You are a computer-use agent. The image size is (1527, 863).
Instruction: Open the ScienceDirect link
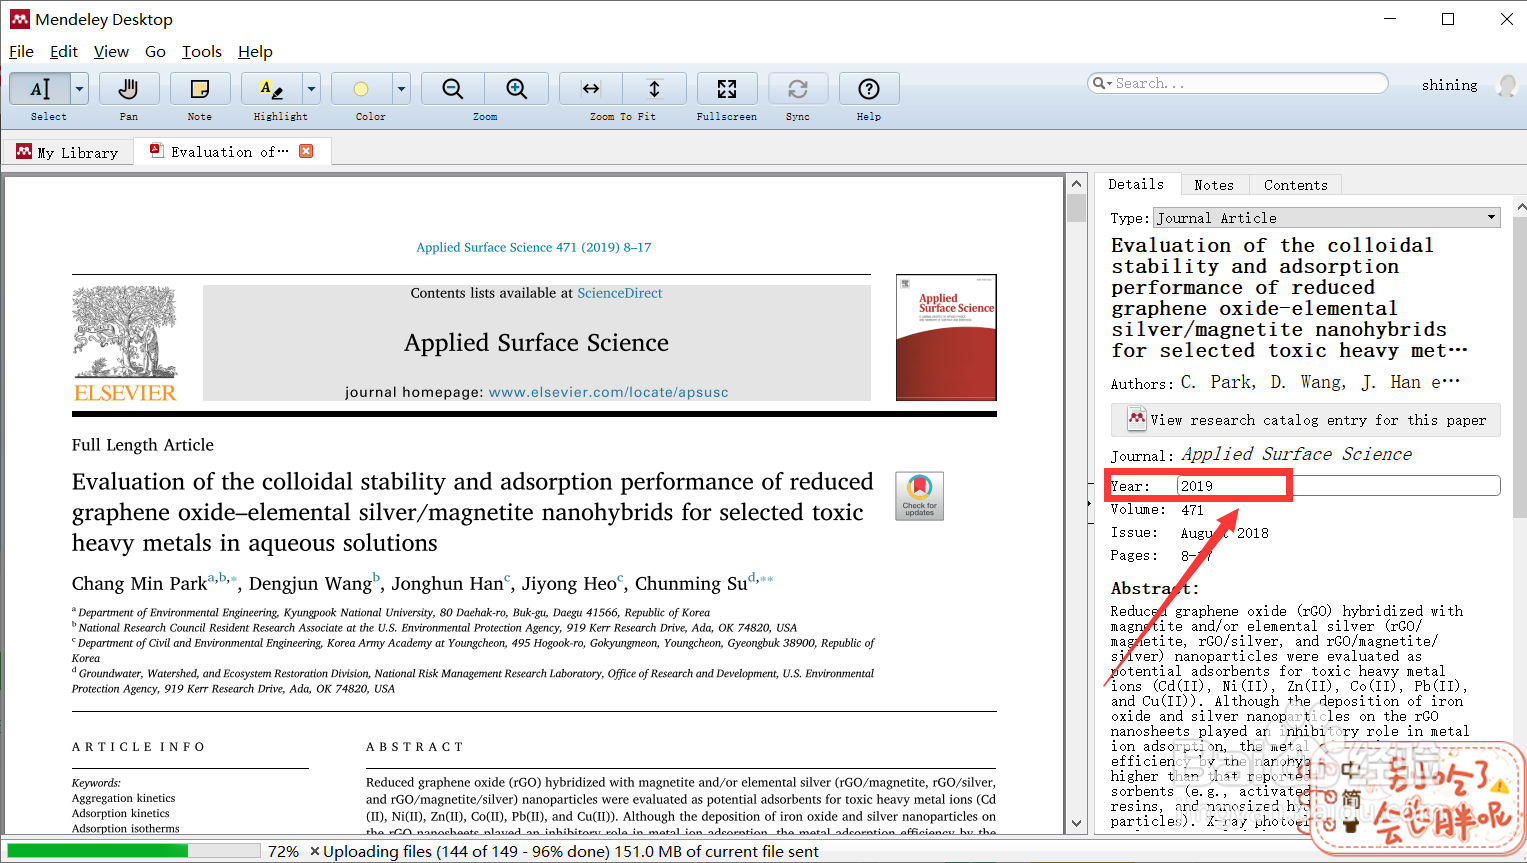point(620,293)
